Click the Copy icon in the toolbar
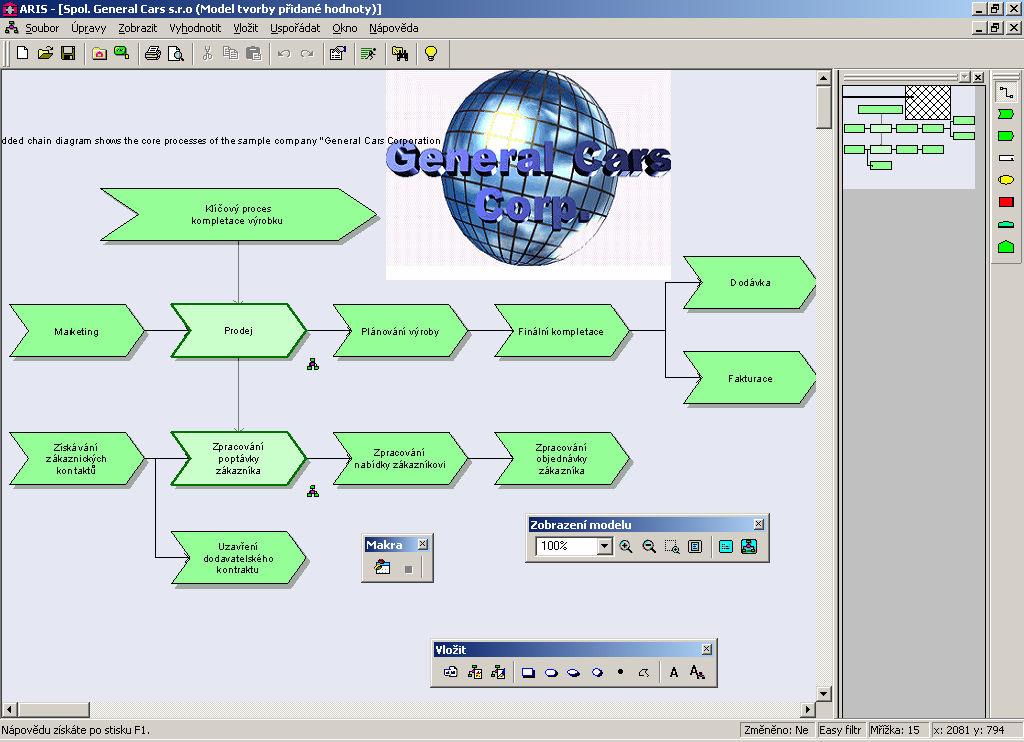The image size is (1024, 742). point(230,54)
